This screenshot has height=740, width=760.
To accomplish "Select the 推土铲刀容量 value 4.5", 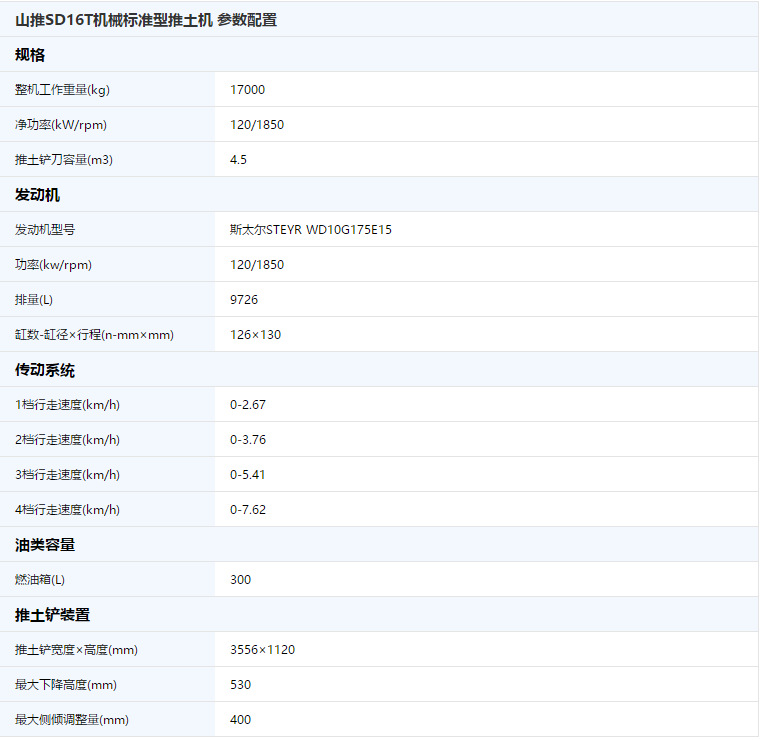I will point(238,159).
